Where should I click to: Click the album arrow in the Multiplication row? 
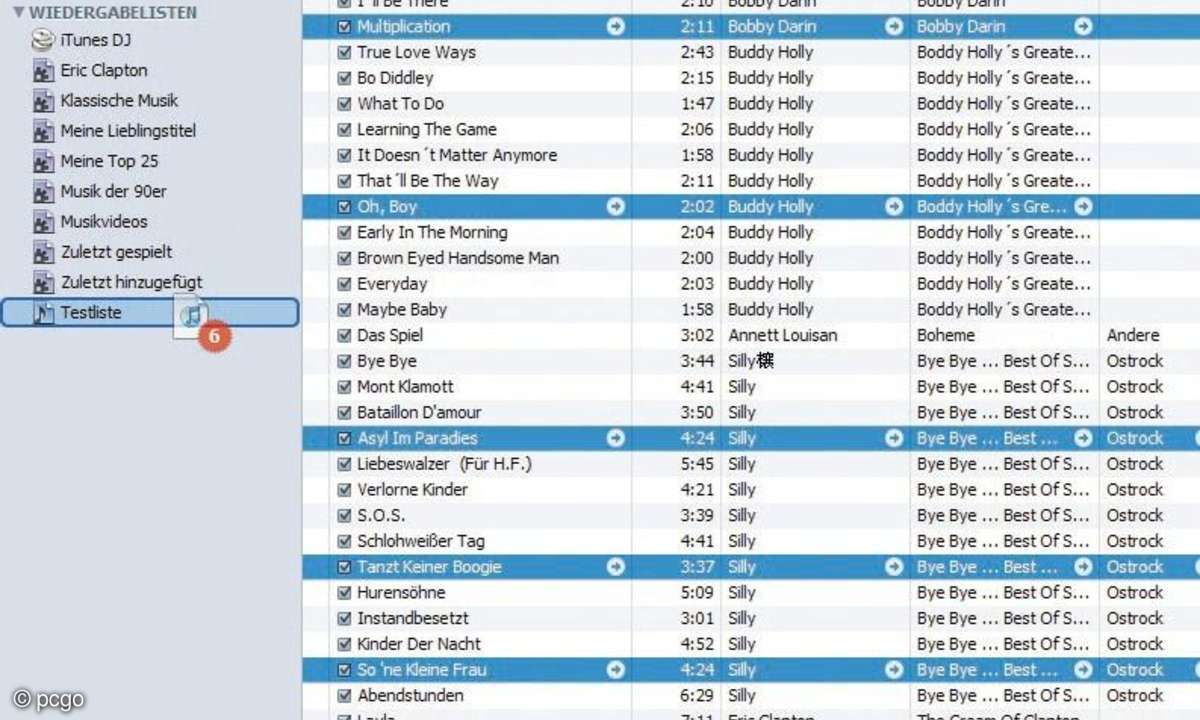tap(1083, 27)
